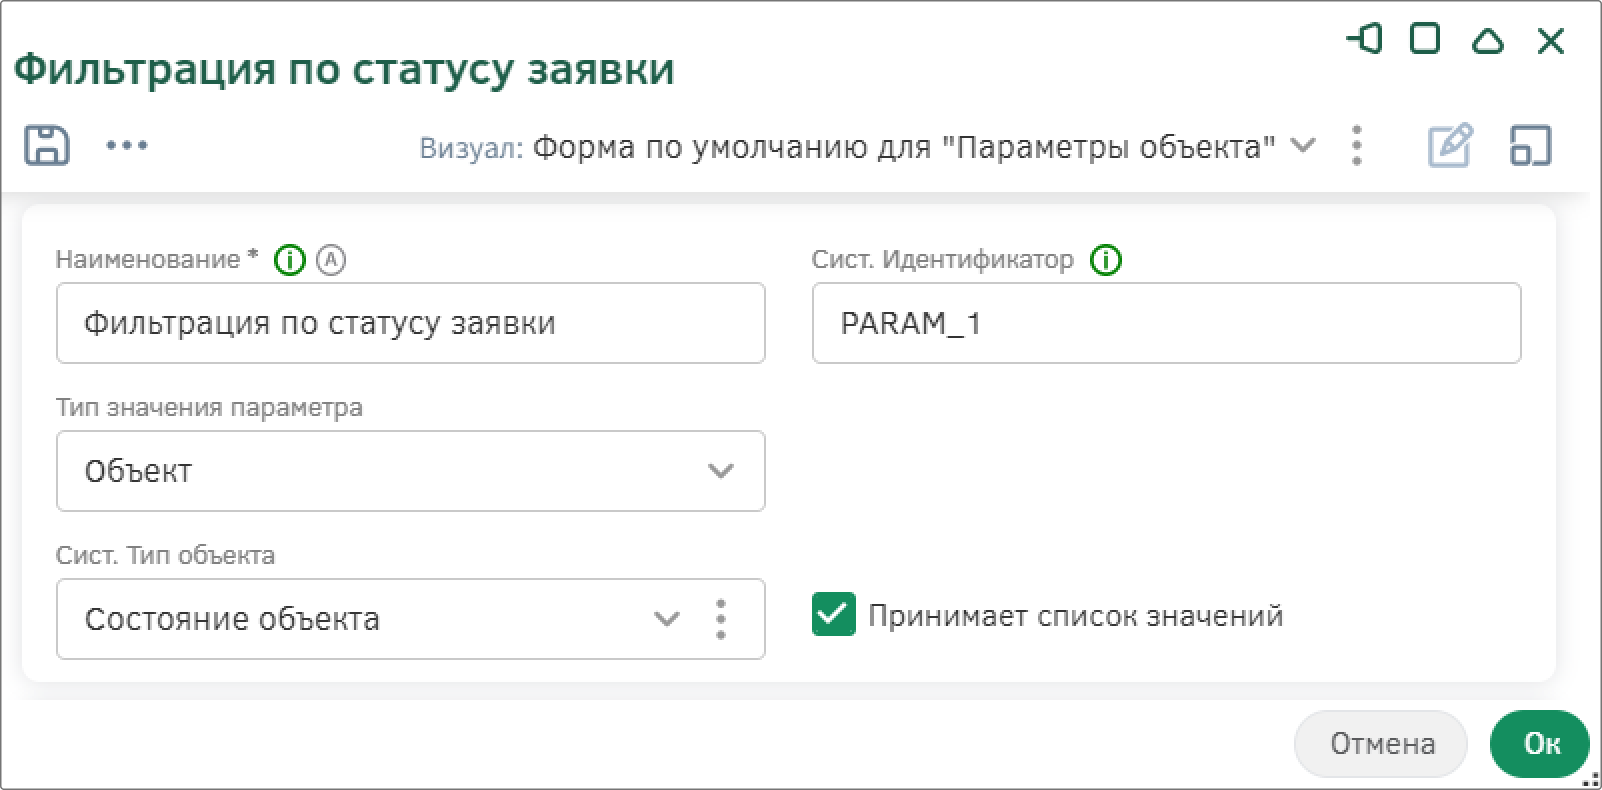The height and width of the screenshot is (790, 1602).
Task: Open the vertical dots menu beside Визуал
Action: click(x=1357, y=146)
